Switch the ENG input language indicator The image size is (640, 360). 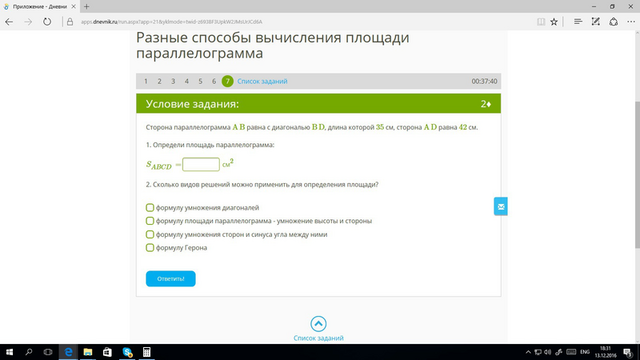[585, 352]
